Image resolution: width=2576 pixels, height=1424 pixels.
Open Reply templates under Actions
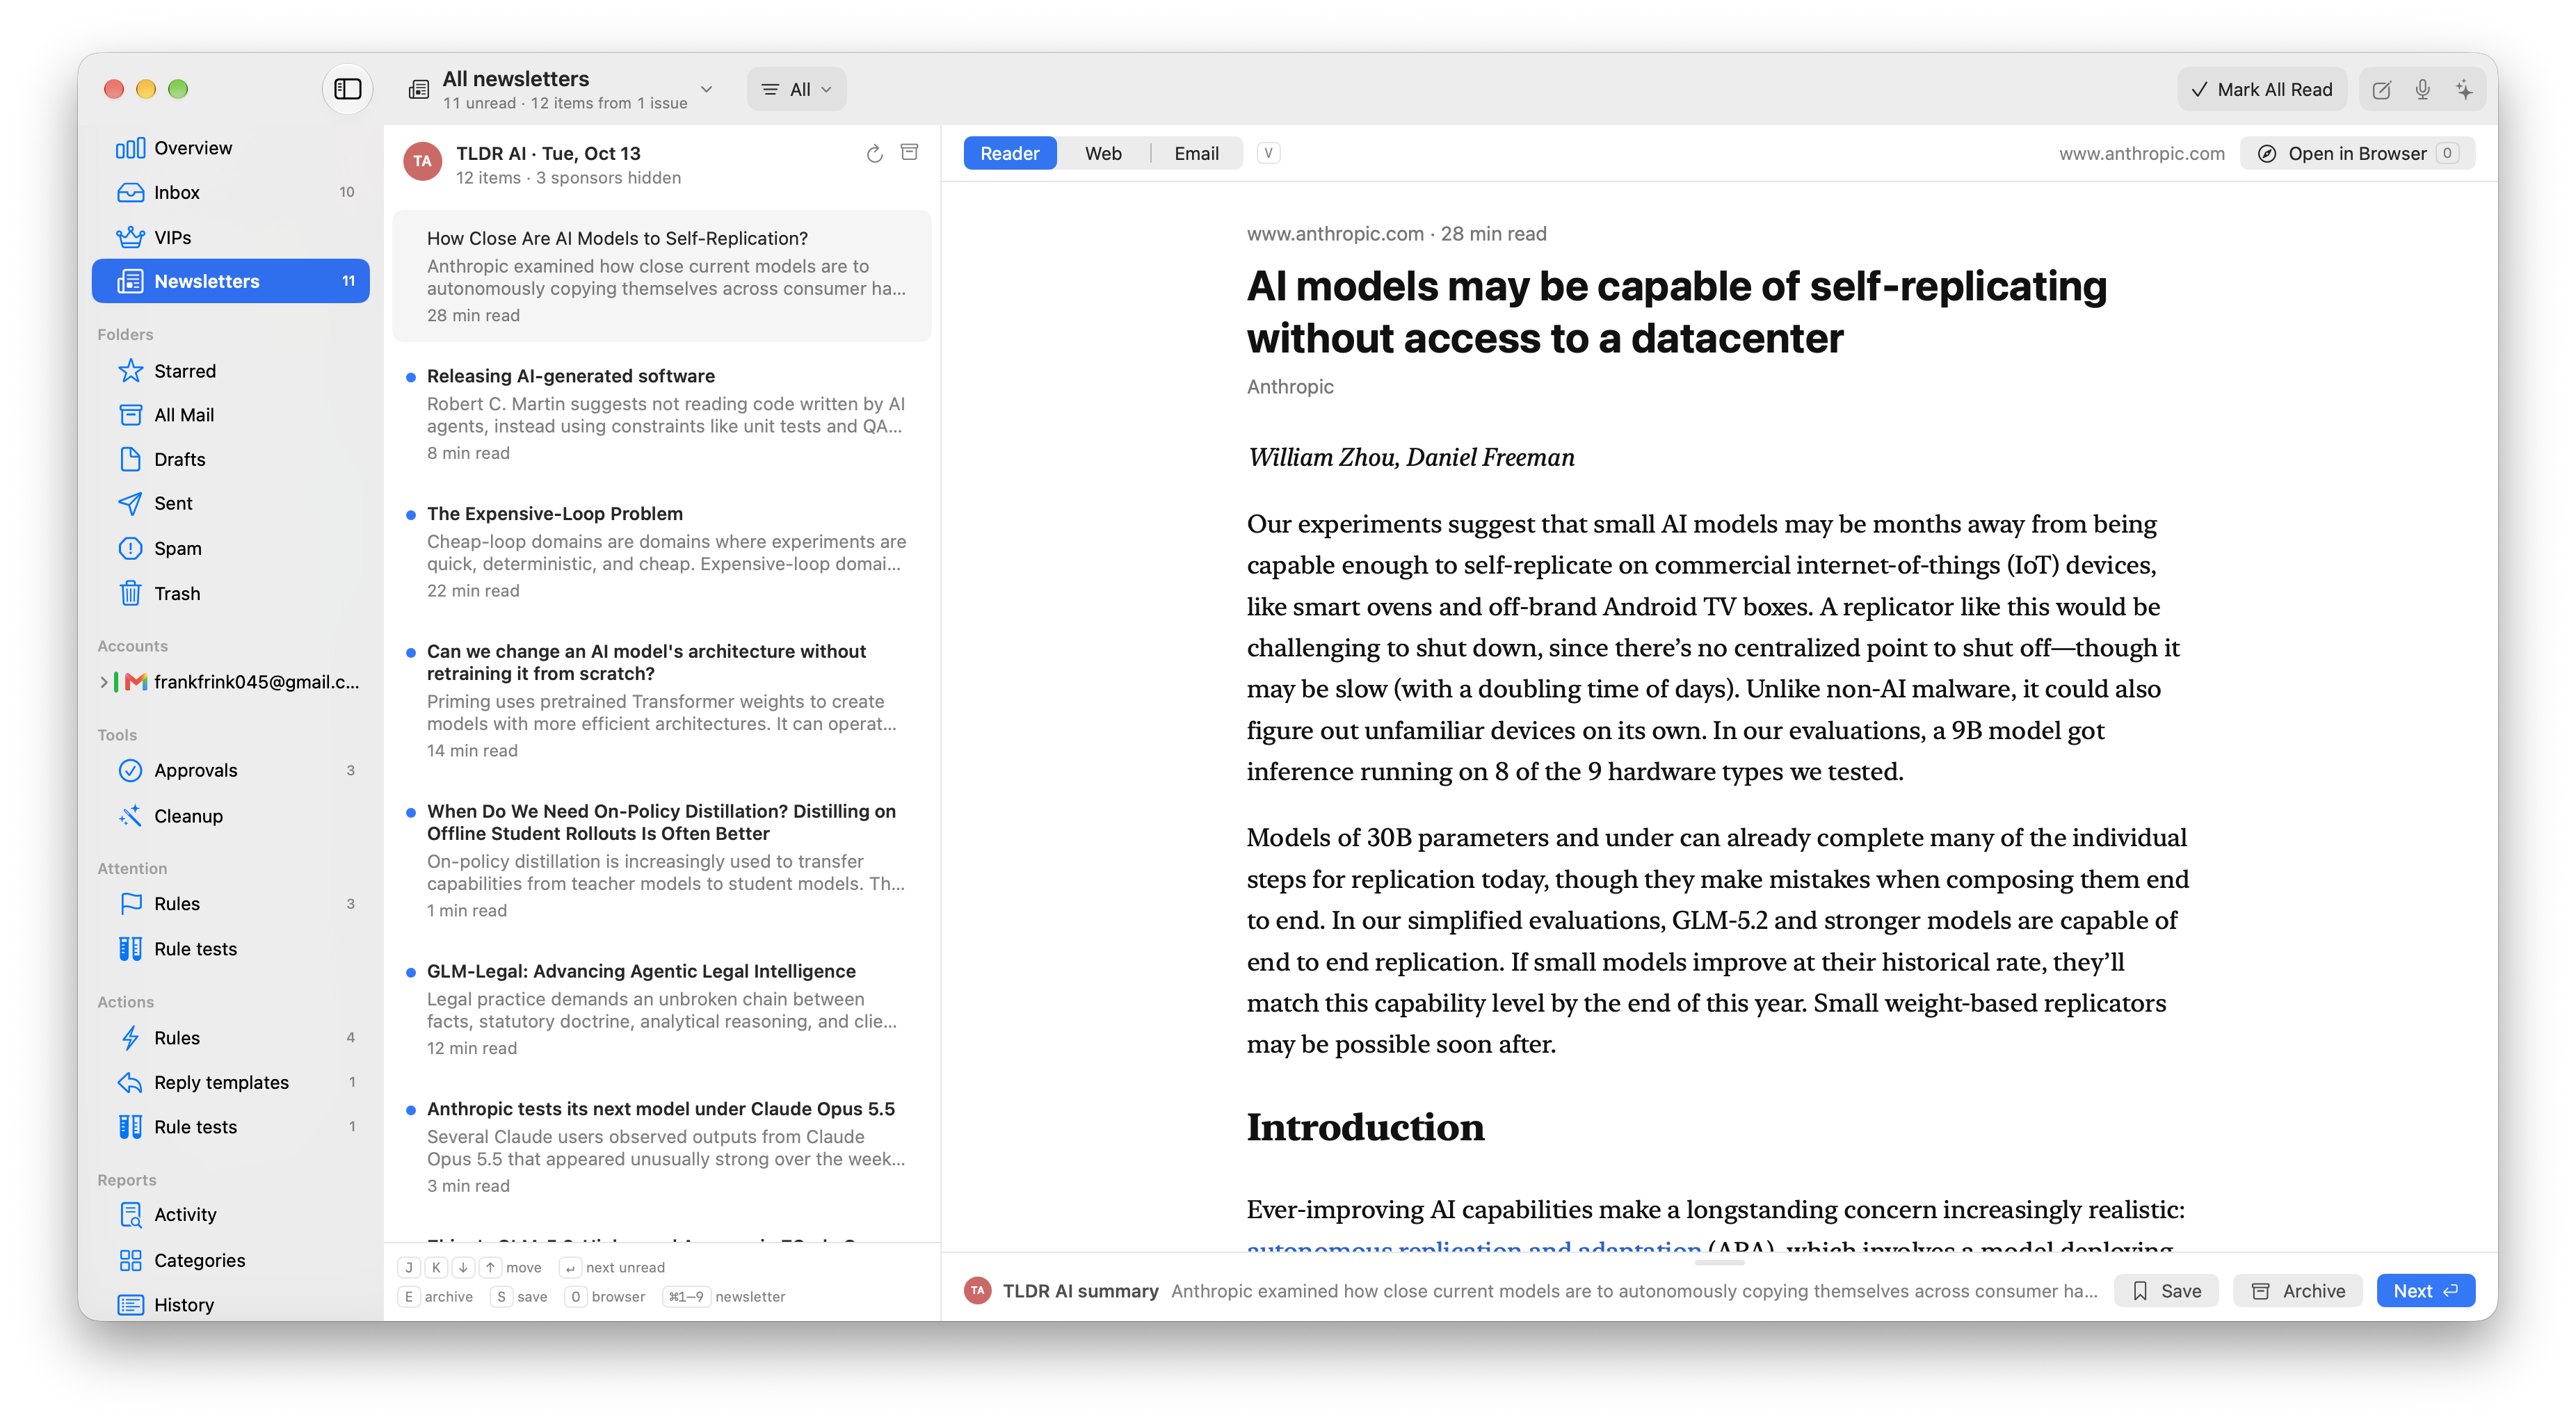[x=231, y=1082]
